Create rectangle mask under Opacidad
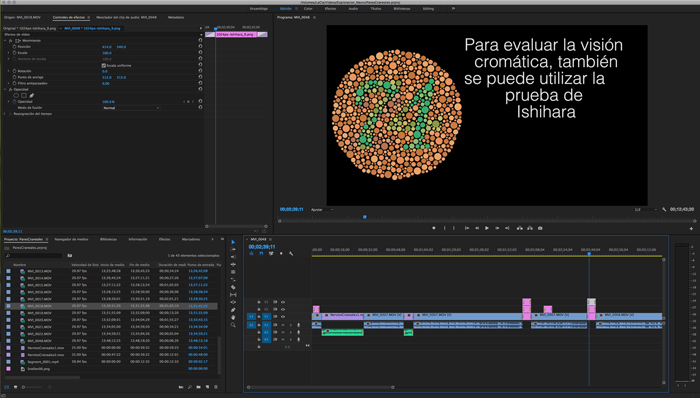Viewport: 700px width, 398px height. tap(24, 95)
